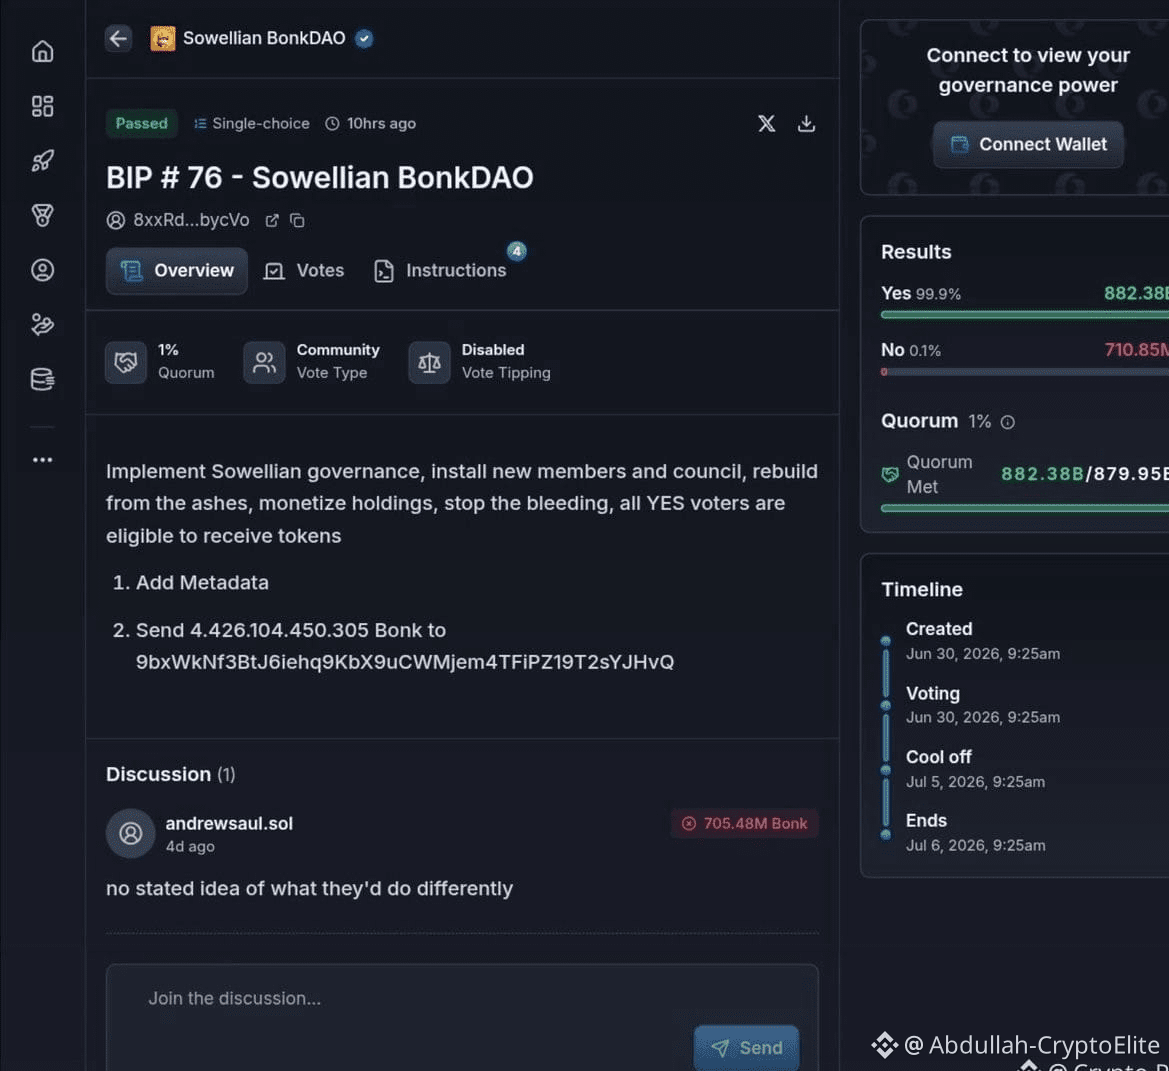
Task: Click the Community Vote Type people icon
Action: [265, 363]
